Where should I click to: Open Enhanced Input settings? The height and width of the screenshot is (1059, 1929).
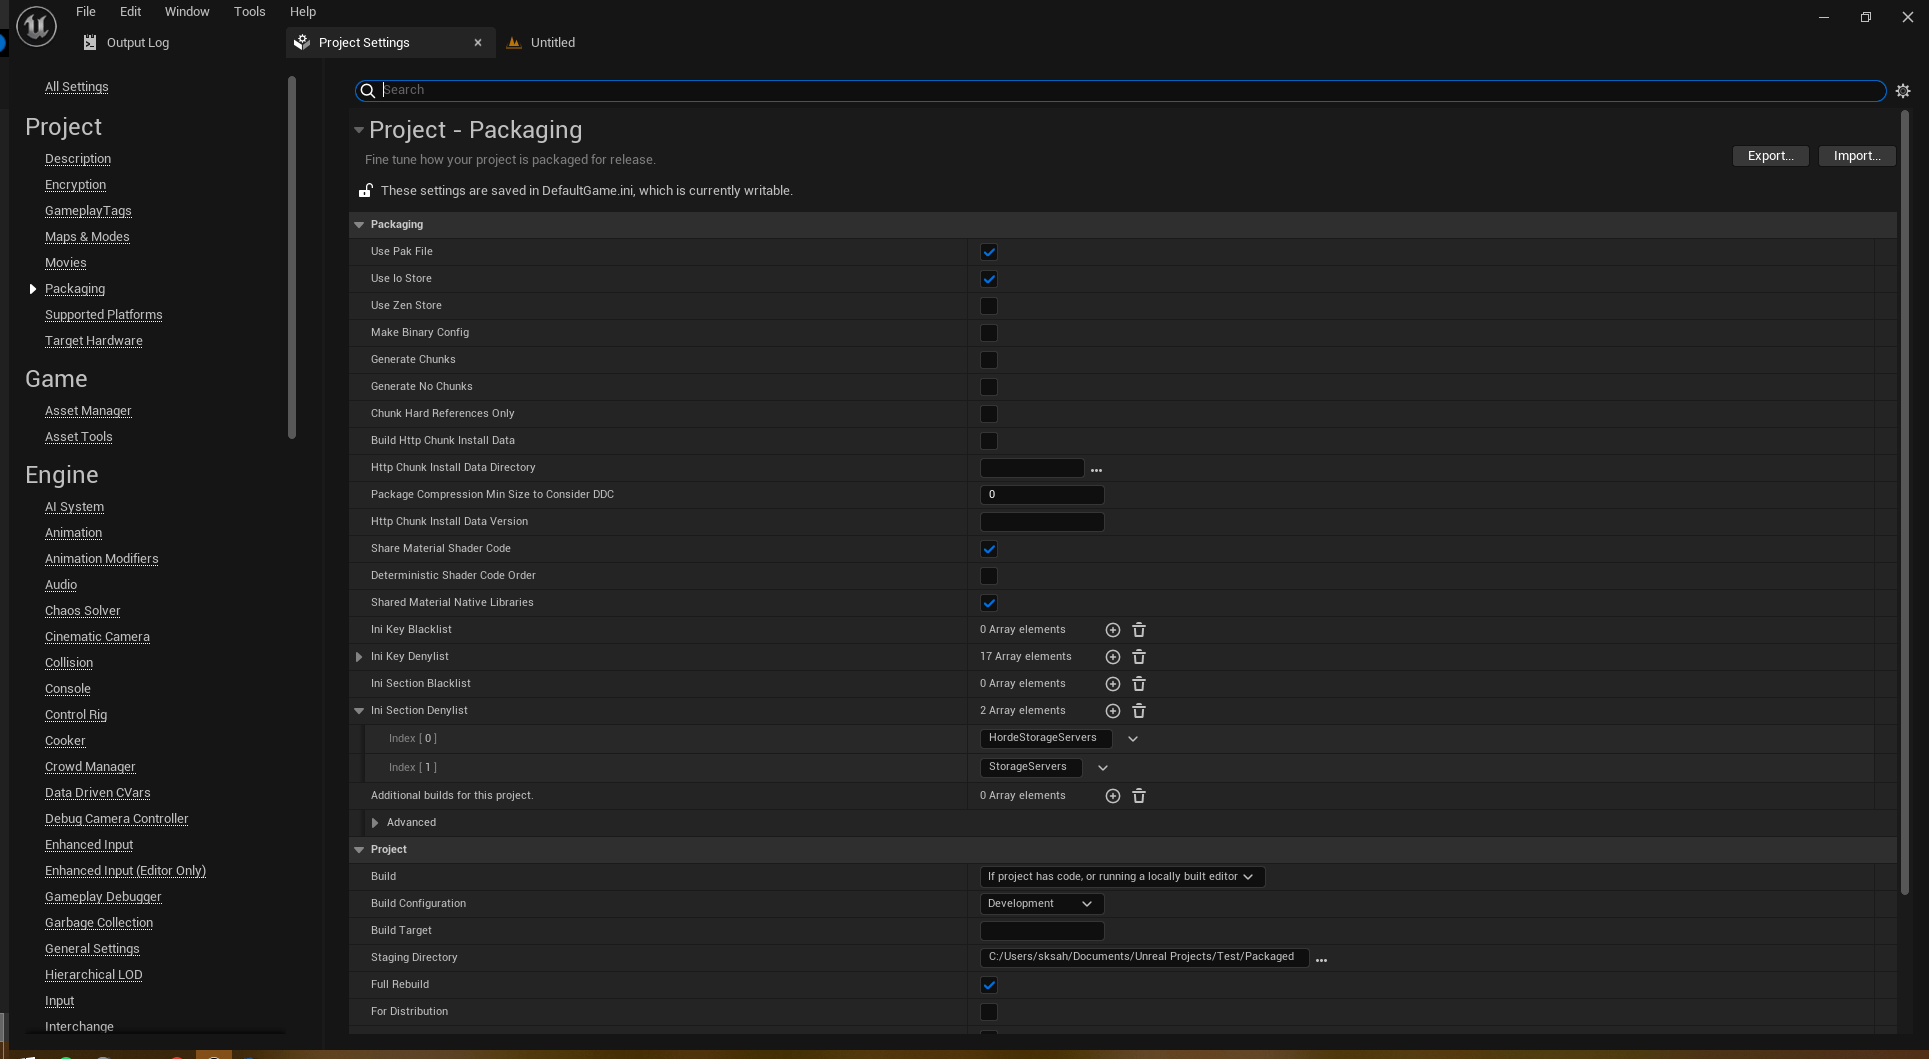tap(89, 845)
